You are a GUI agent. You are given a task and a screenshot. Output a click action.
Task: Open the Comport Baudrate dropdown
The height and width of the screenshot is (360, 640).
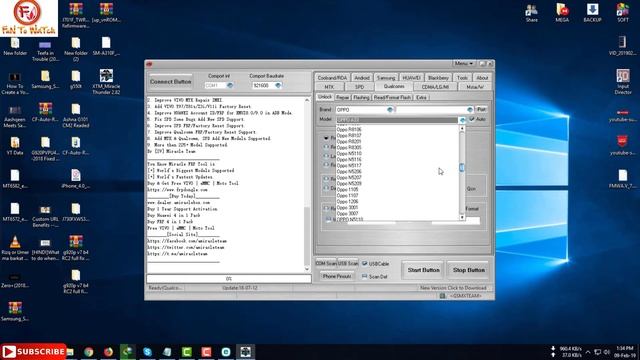click(x=278, y=85)
